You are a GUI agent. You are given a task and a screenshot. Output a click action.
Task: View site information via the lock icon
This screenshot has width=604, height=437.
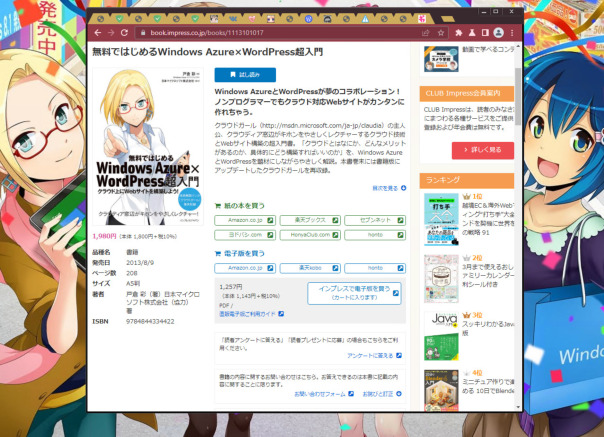pos(143,33)
